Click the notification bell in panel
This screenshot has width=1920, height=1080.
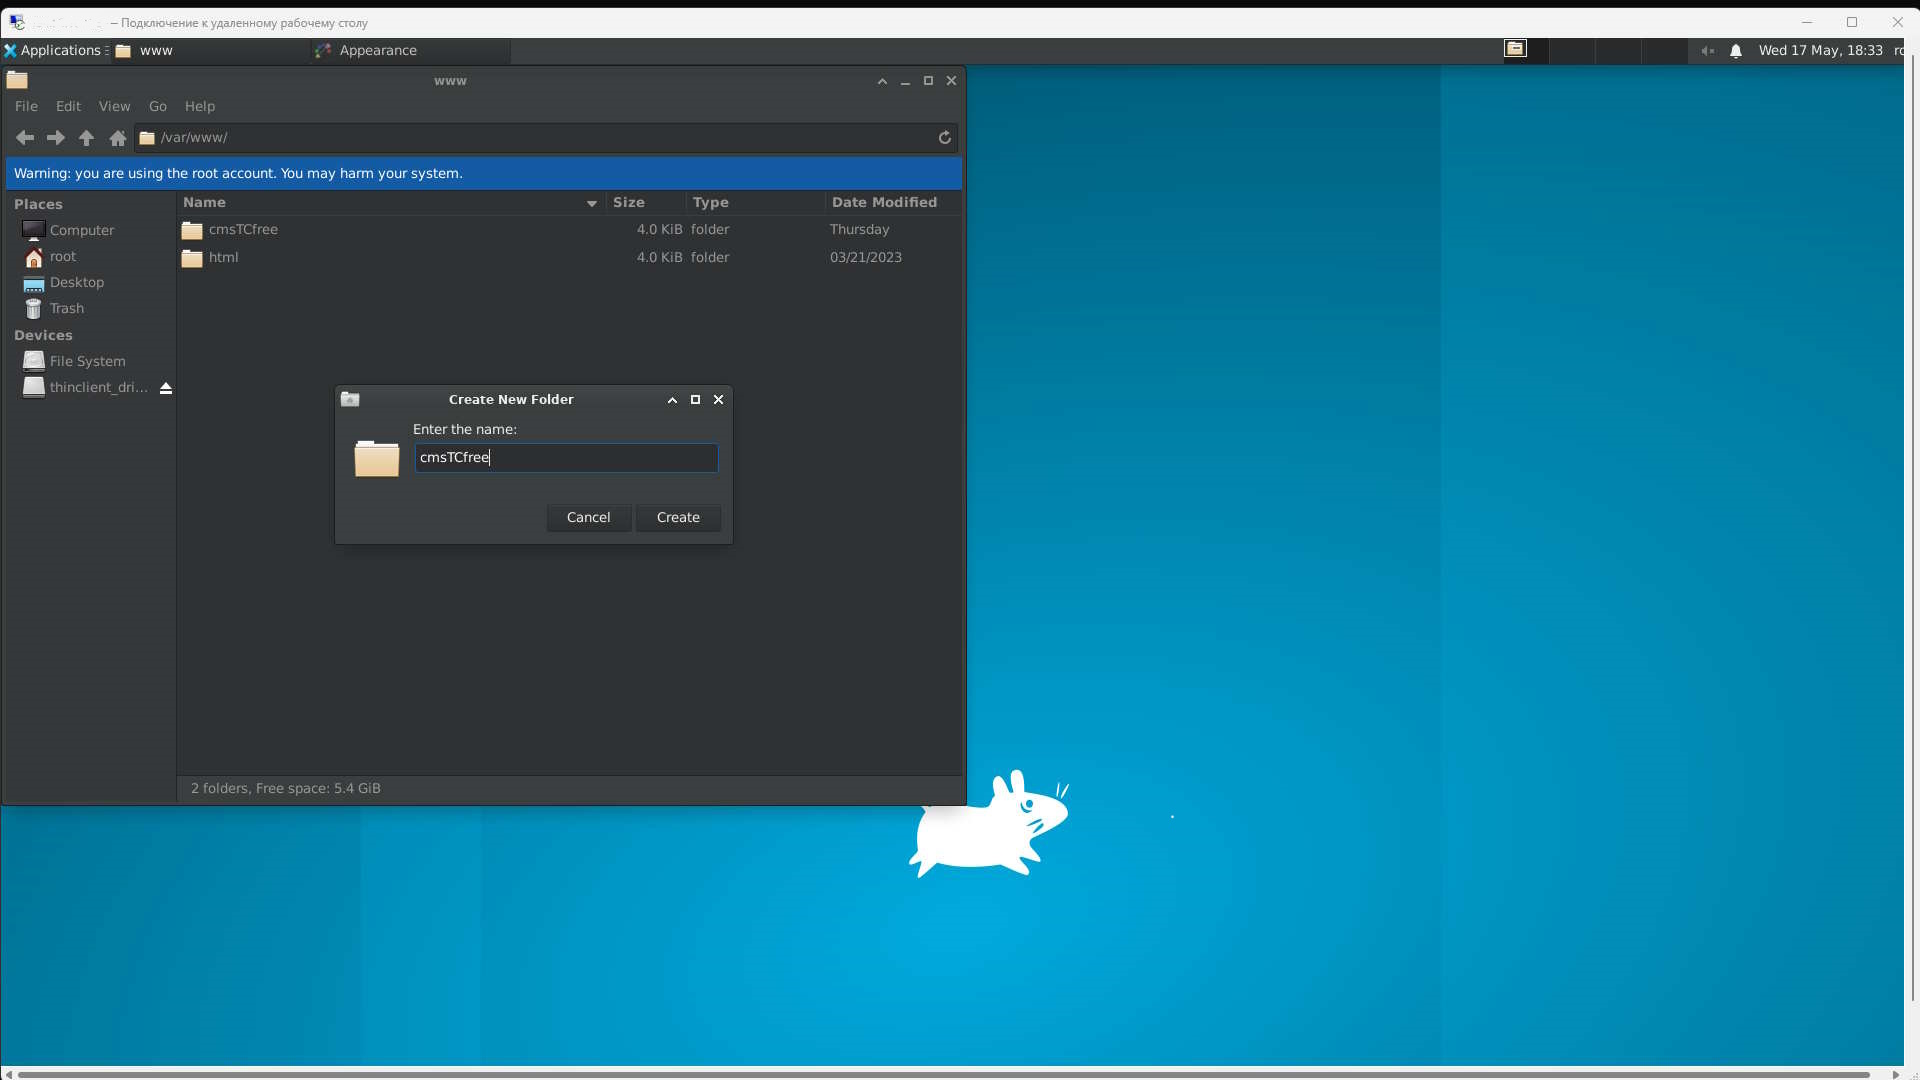click(x=1736, y=51)
